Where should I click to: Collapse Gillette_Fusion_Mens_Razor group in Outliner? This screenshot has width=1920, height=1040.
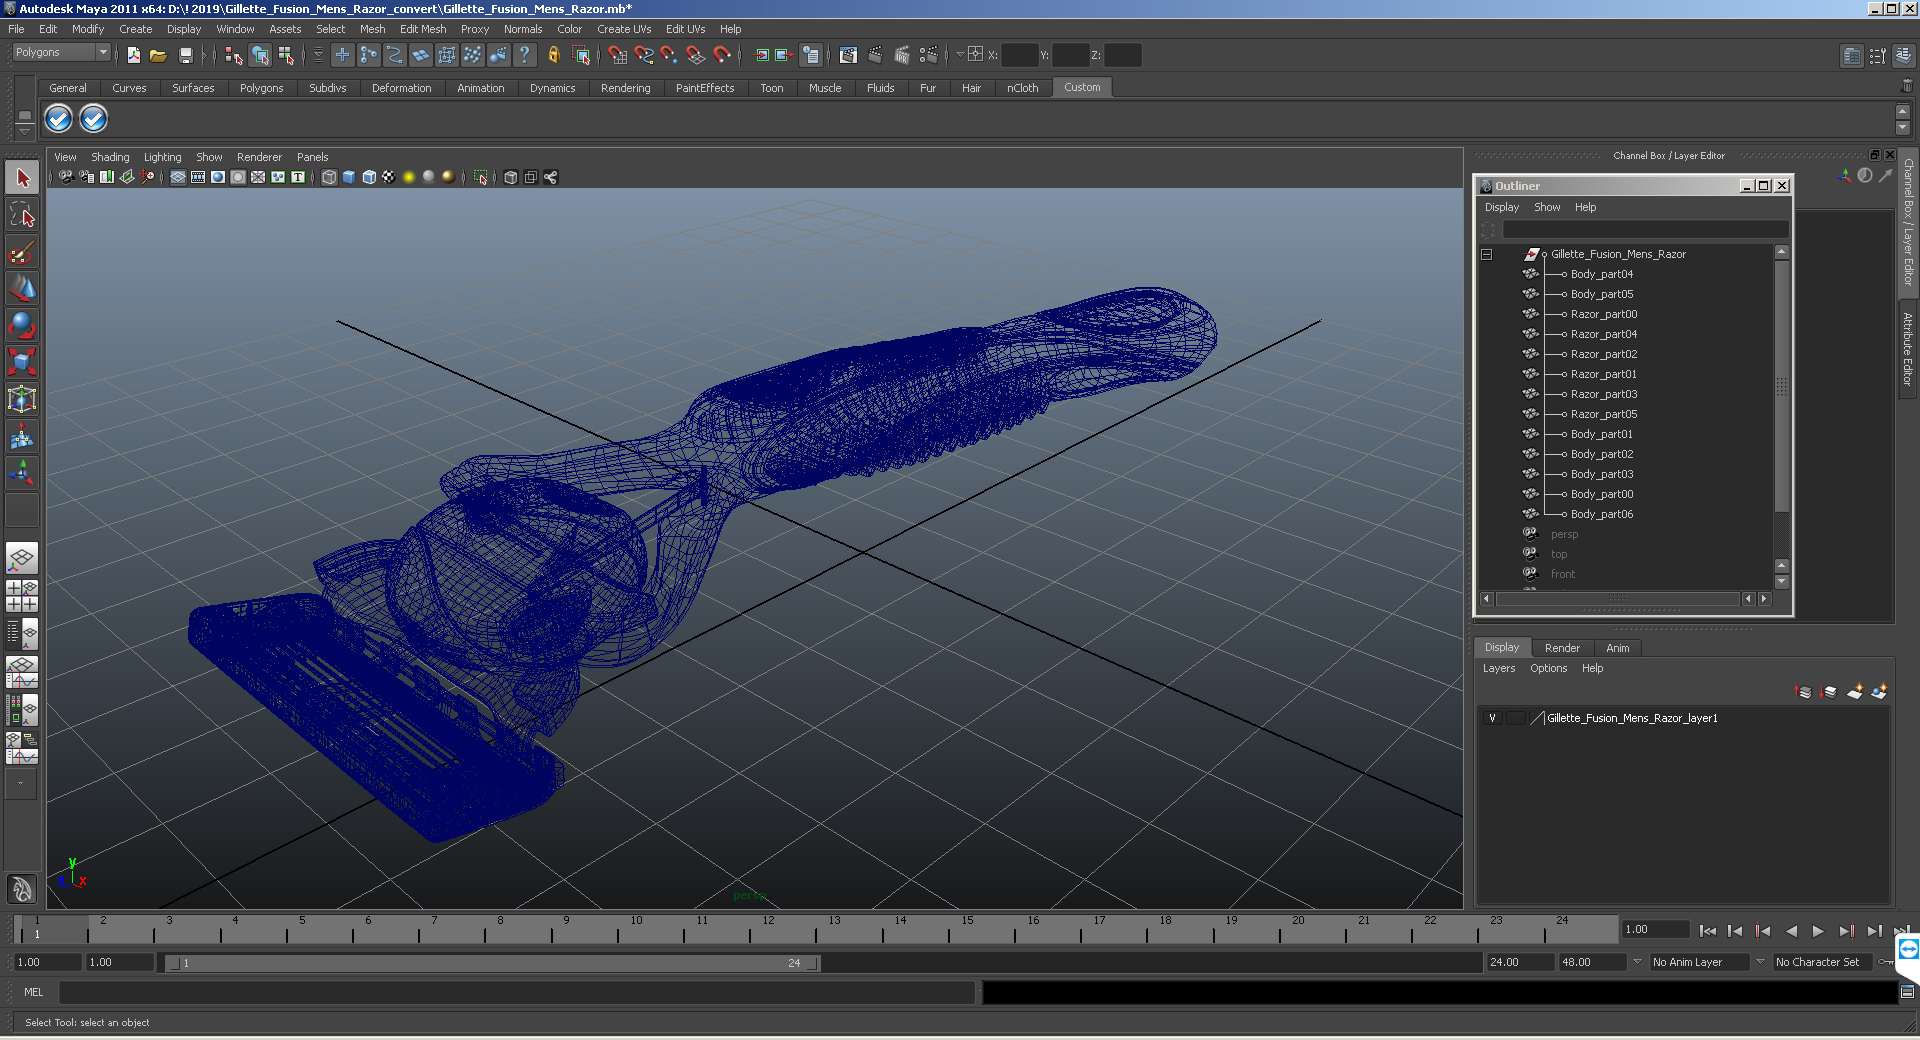[1487, 254]
